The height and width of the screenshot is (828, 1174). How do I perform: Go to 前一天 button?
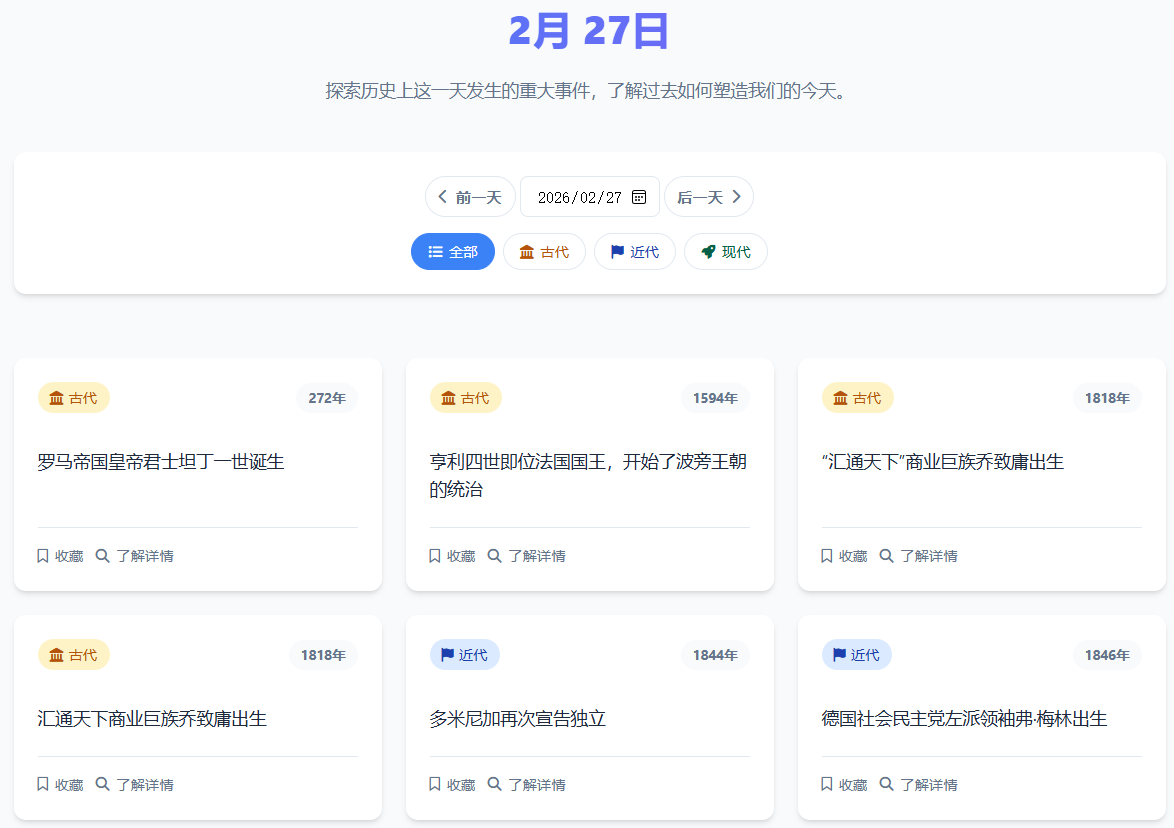pyautogui.click(x=470, y=197)
